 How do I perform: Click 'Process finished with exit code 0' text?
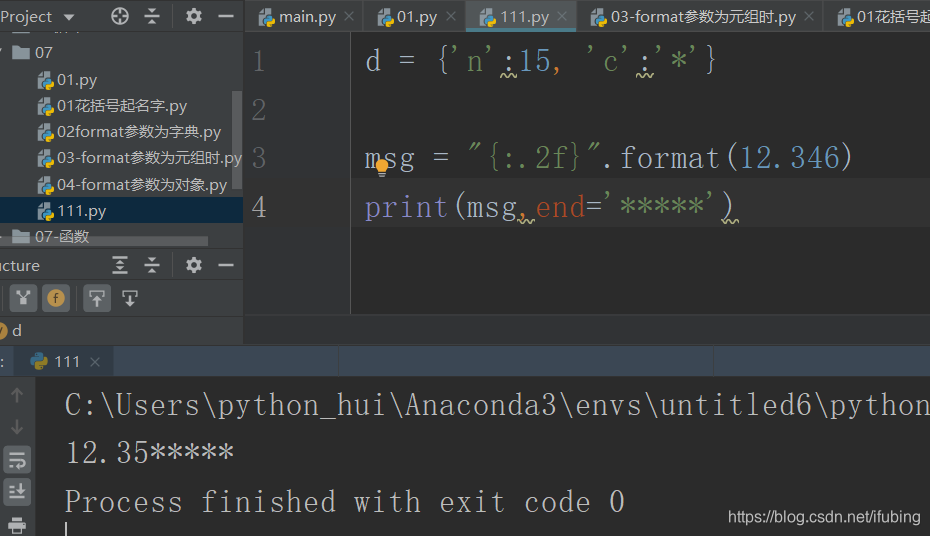345,502
